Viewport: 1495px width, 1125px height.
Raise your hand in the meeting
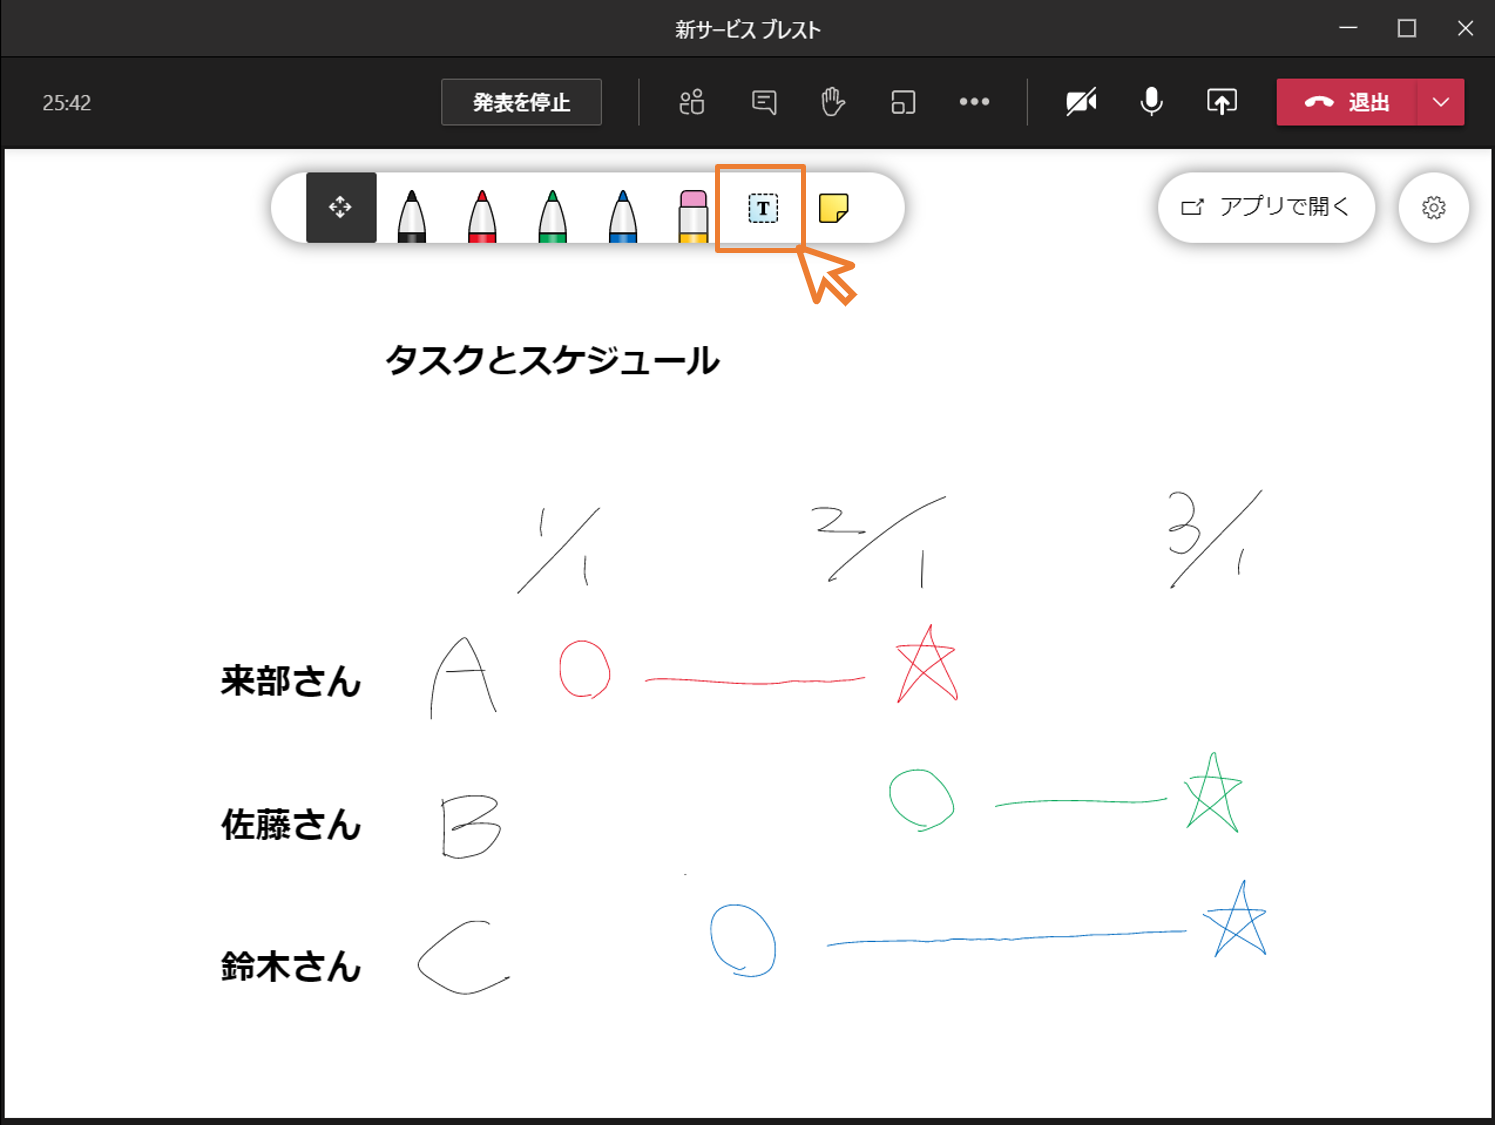tap(833, 102)
